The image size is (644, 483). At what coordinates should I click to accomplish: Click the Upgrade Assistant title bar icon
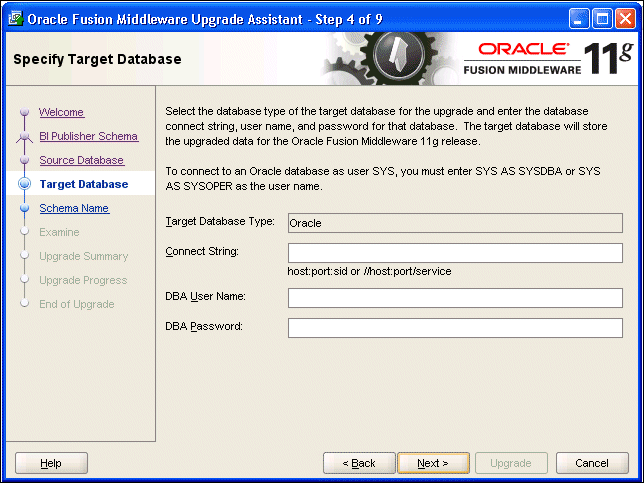[x=16, y=19]
